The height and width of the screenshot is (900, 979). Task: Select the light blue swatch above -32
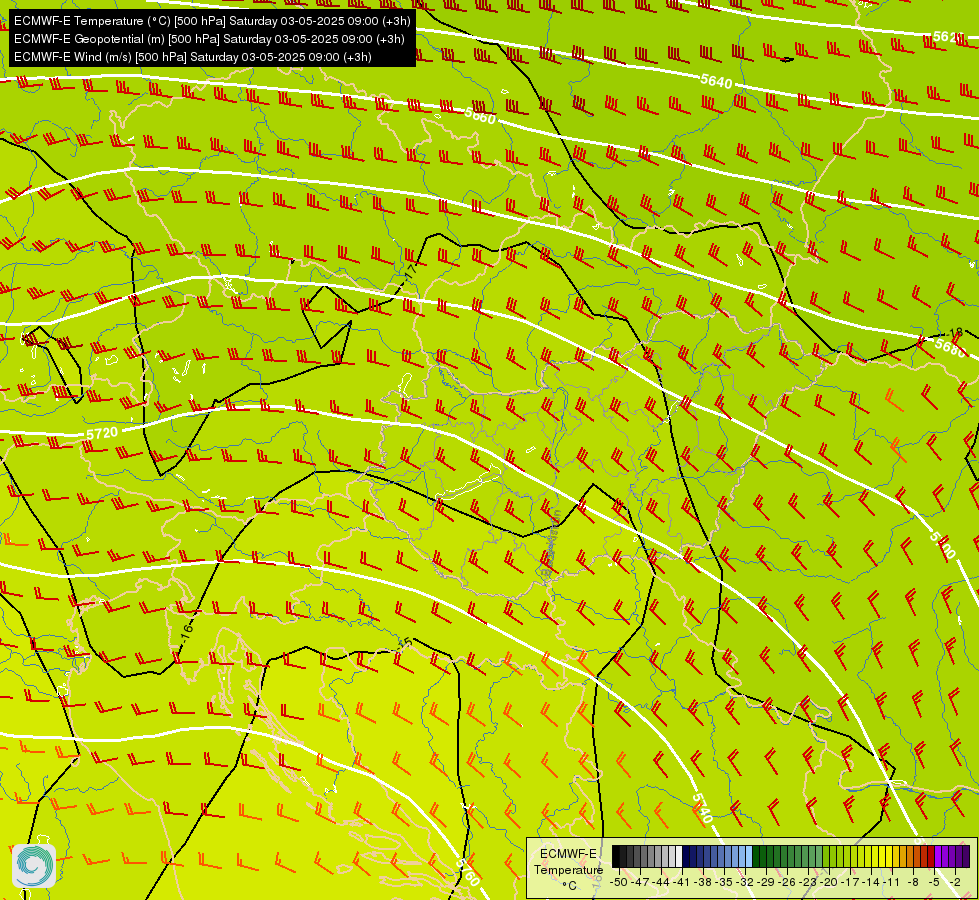coord(749,856)
